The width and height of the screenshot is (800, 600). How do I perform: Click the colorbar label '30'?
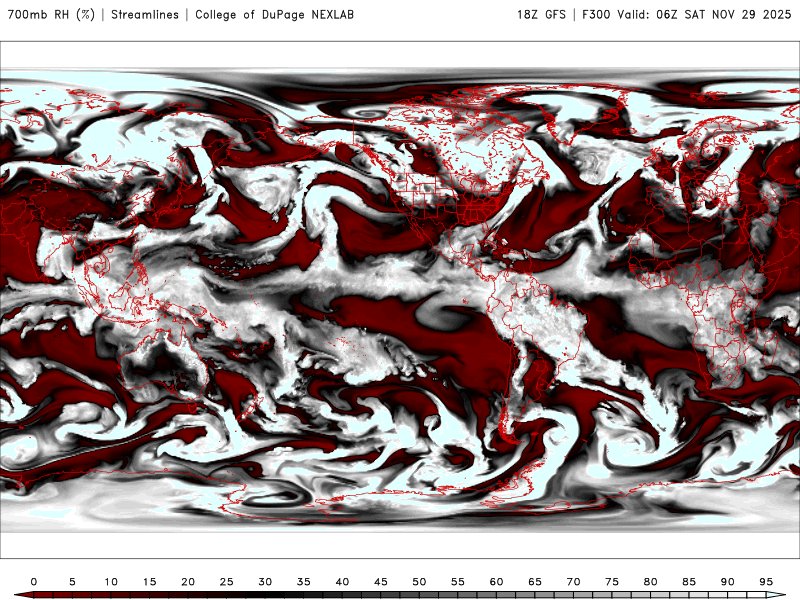tap(265, 582)
